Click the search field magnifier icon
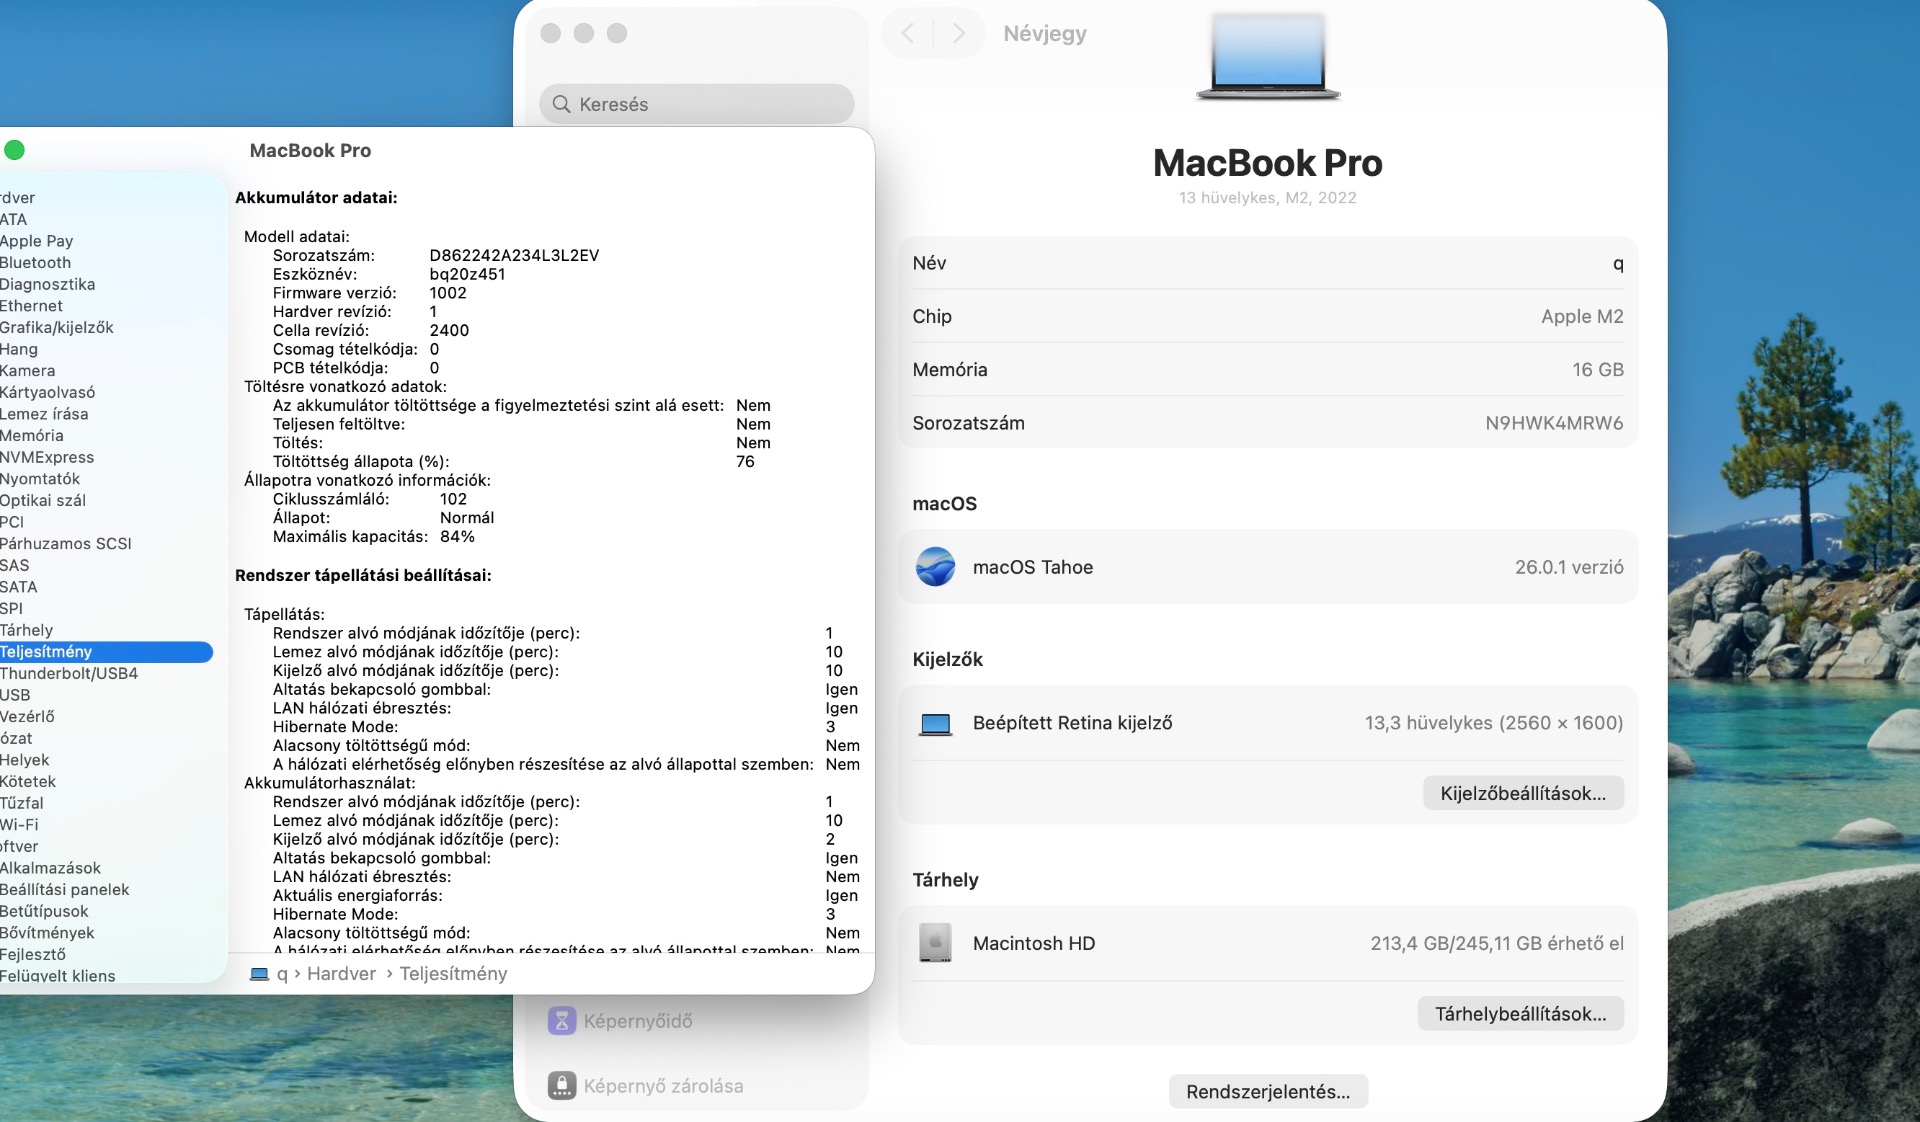 pos(562,104)
